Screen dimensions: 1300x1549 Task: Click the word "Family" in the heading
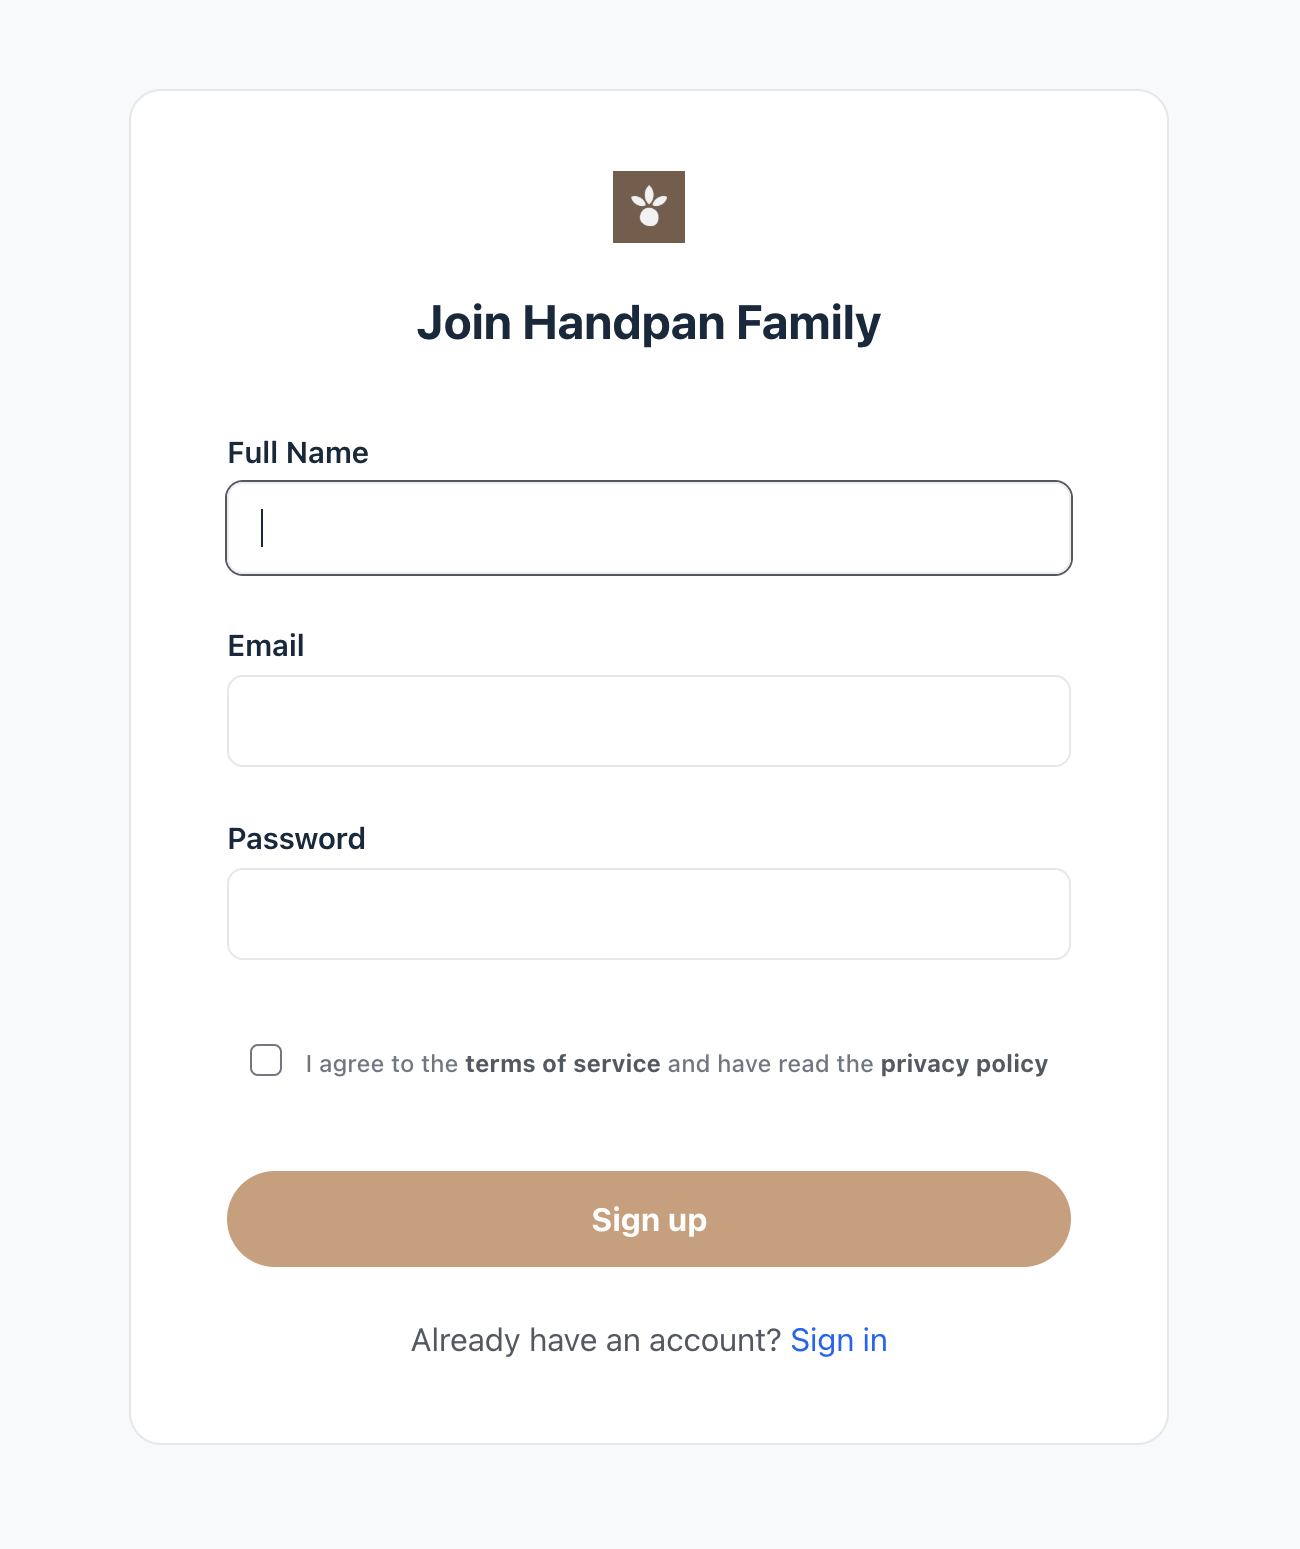808,323
